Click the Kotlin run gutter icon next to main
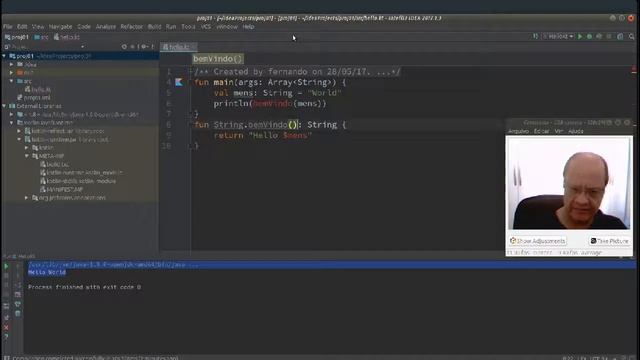Screen dimensions: 640x360 coord(179,82)
